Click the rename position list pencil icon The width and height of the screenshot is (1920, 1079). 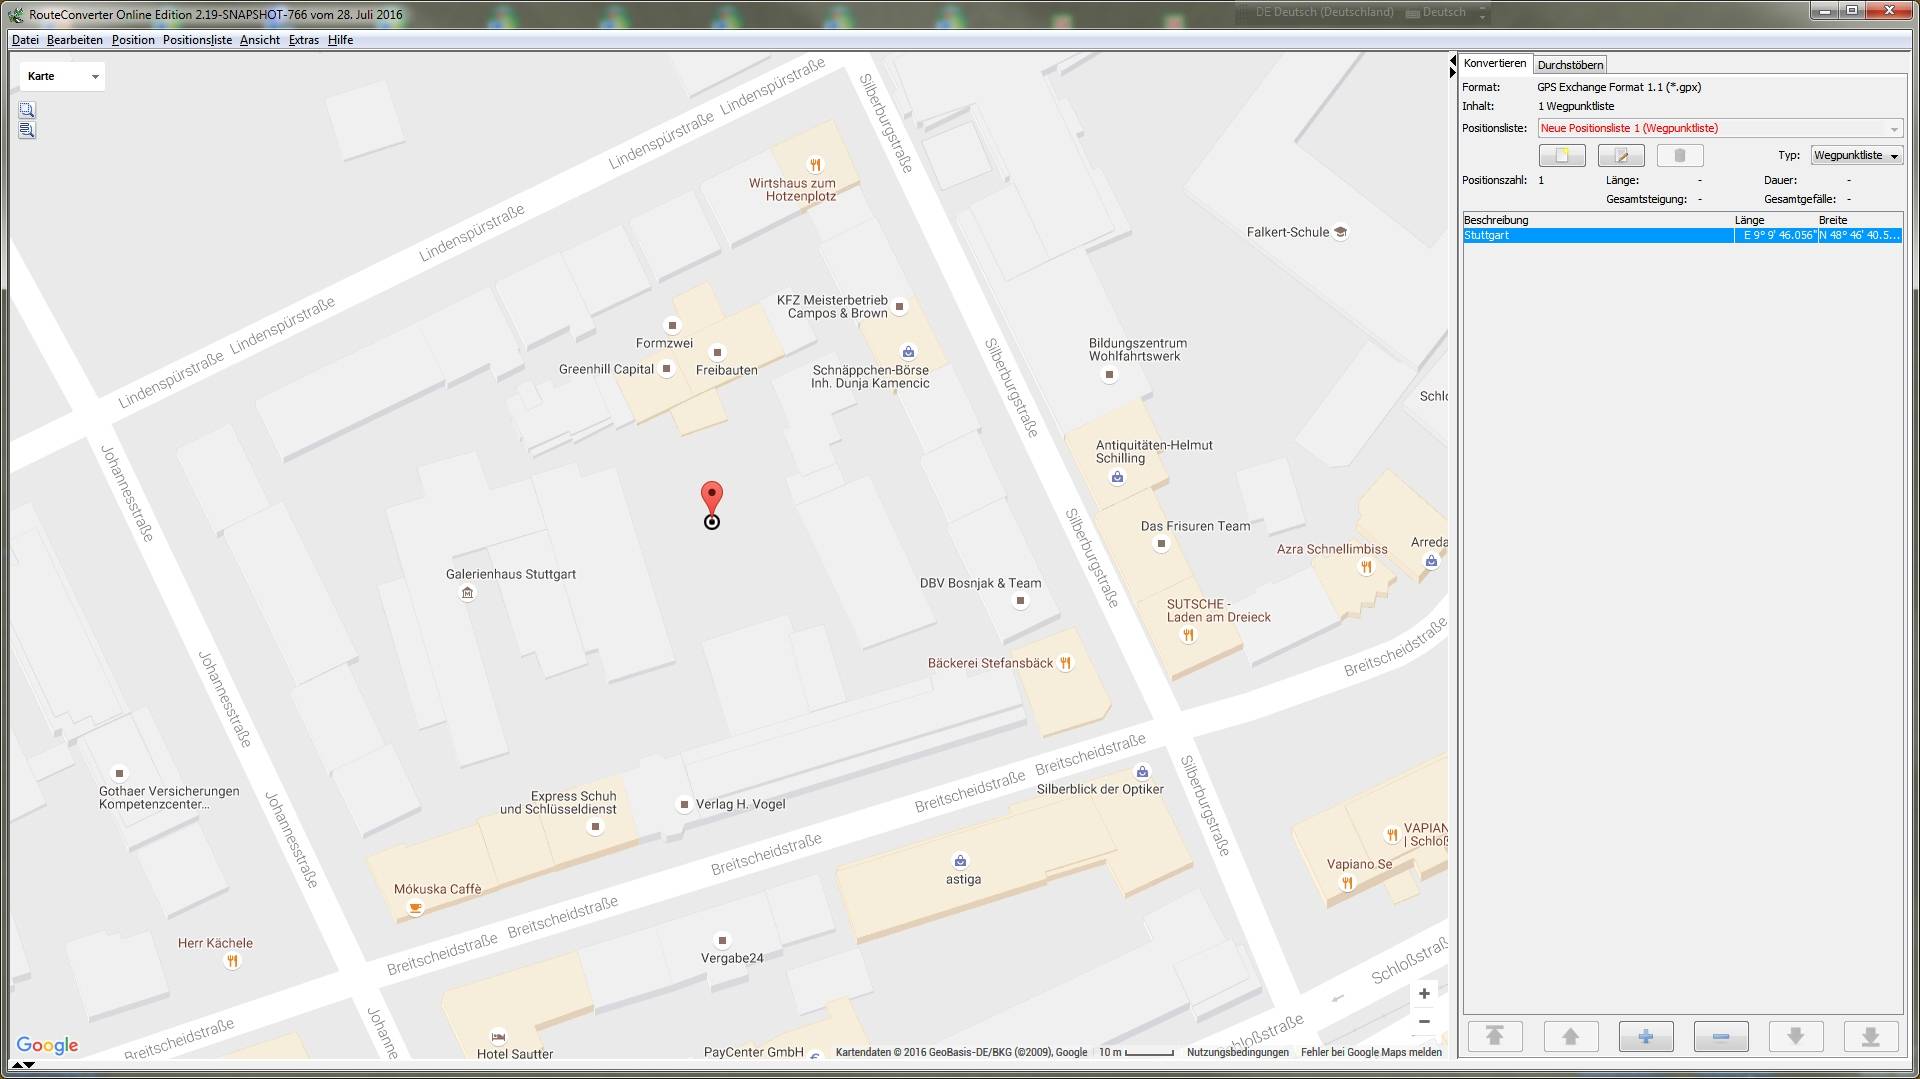click(x=1620, y=156)
